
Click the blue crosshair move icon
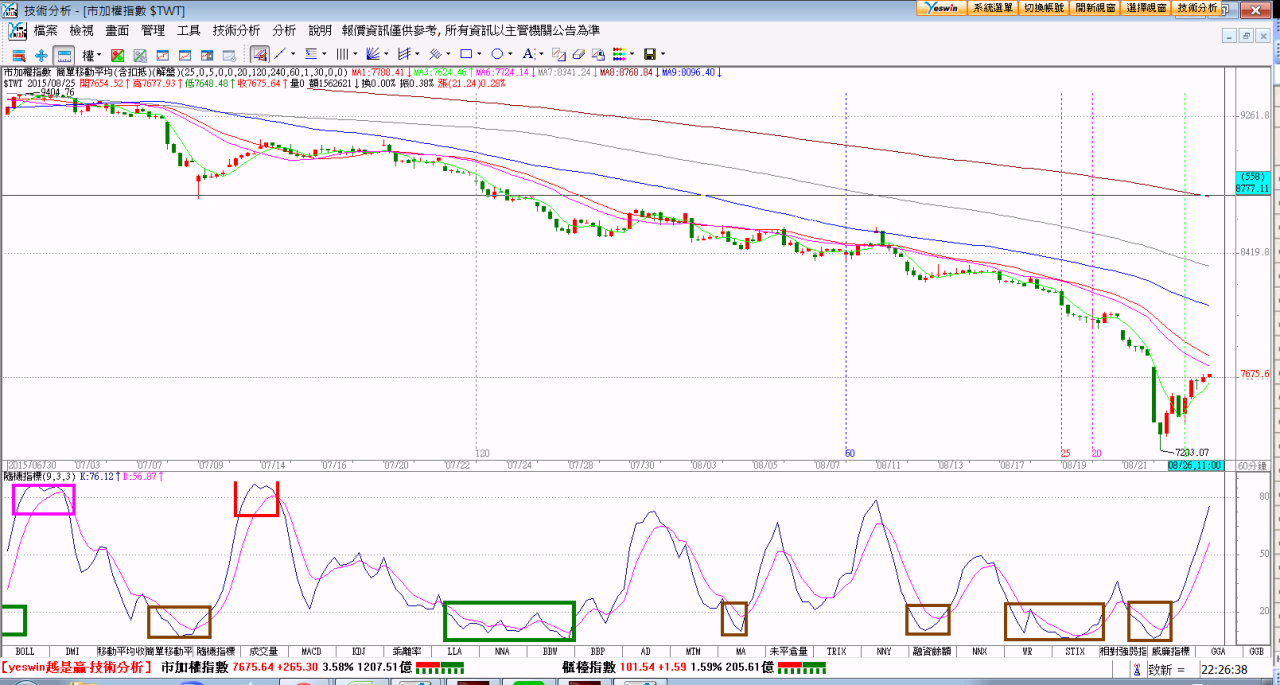(x=41, y=54)
